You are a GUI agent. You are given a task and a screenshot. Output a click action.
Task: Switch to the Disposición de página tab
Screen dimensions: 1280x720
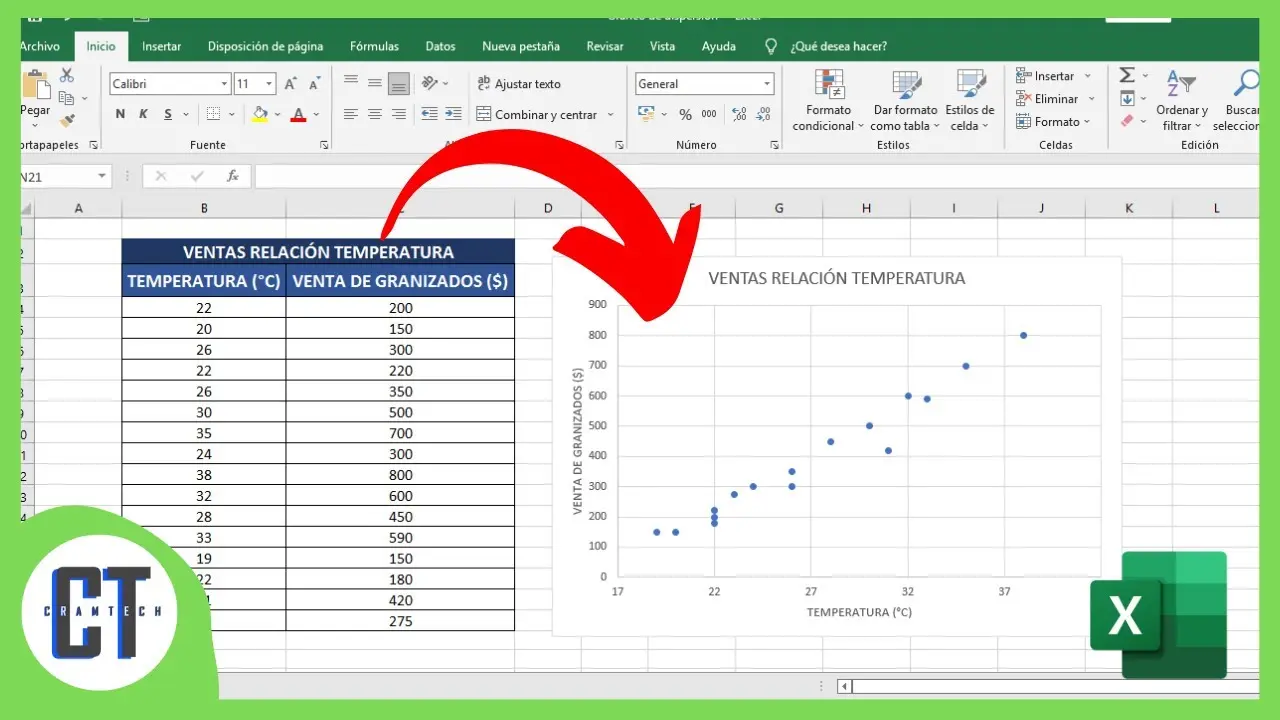(x=265, y=46)
